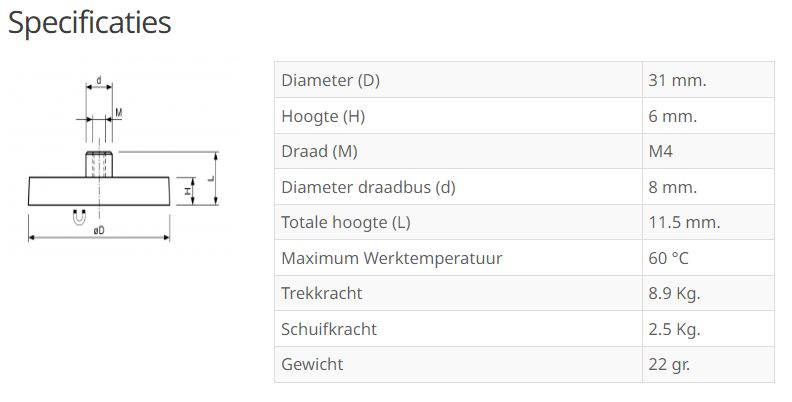
Task: Click the 6 mm. height value
Action: tap(673, 116)
